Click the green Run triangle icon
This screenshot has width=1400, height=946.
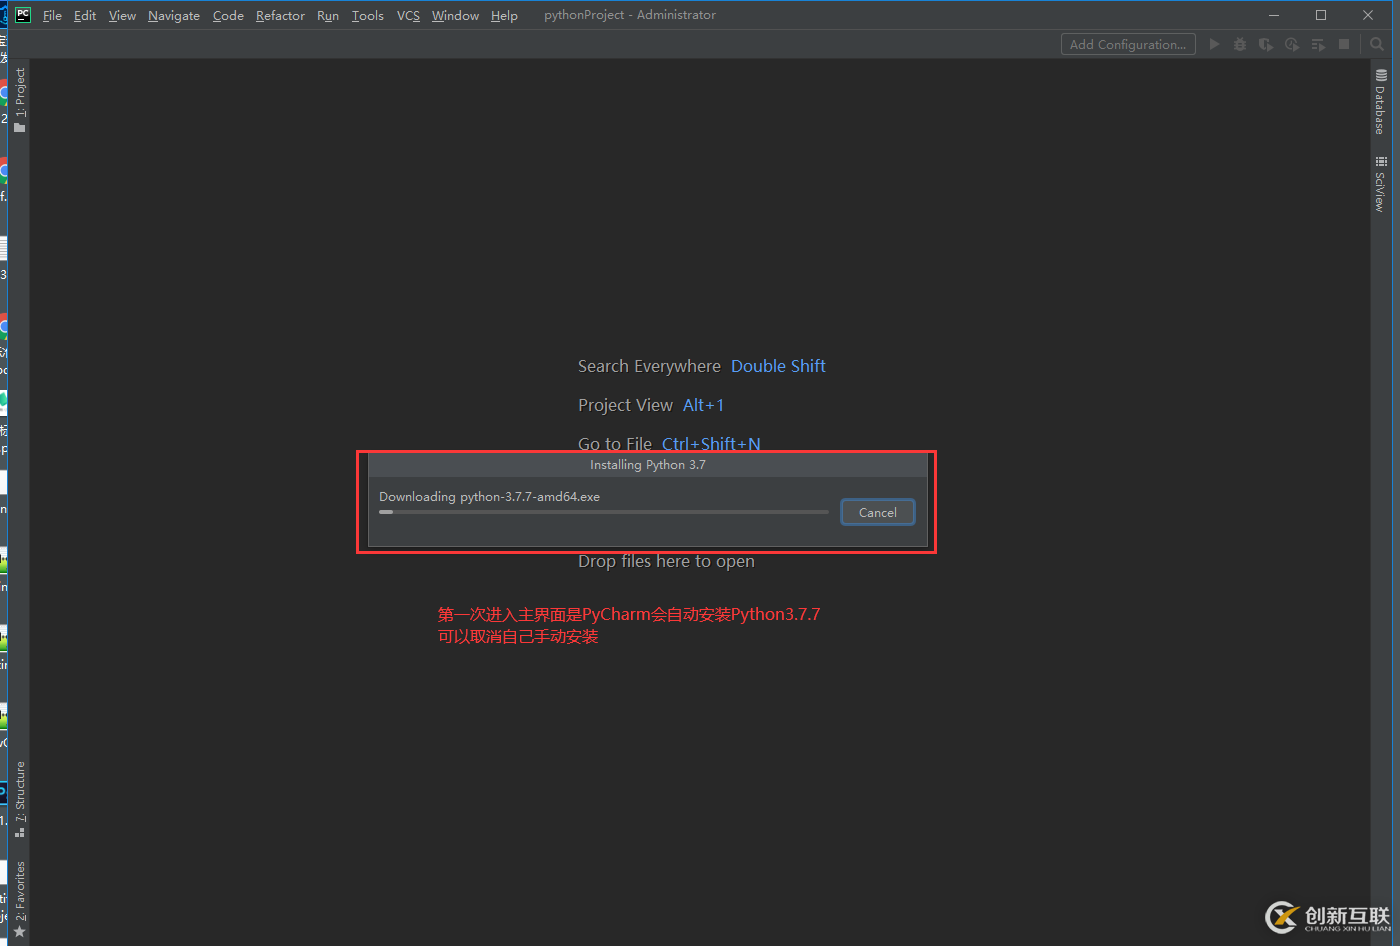tap(1214, 44)
